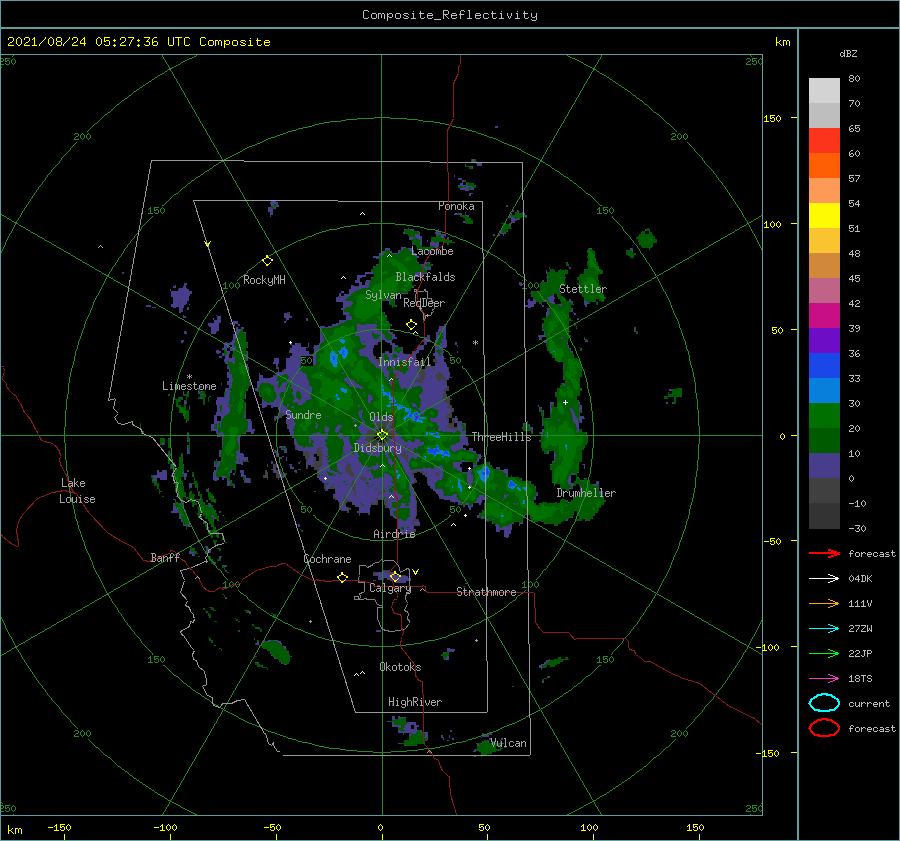Select the blue 33–36 dBZ swatch

coord(824,366)
